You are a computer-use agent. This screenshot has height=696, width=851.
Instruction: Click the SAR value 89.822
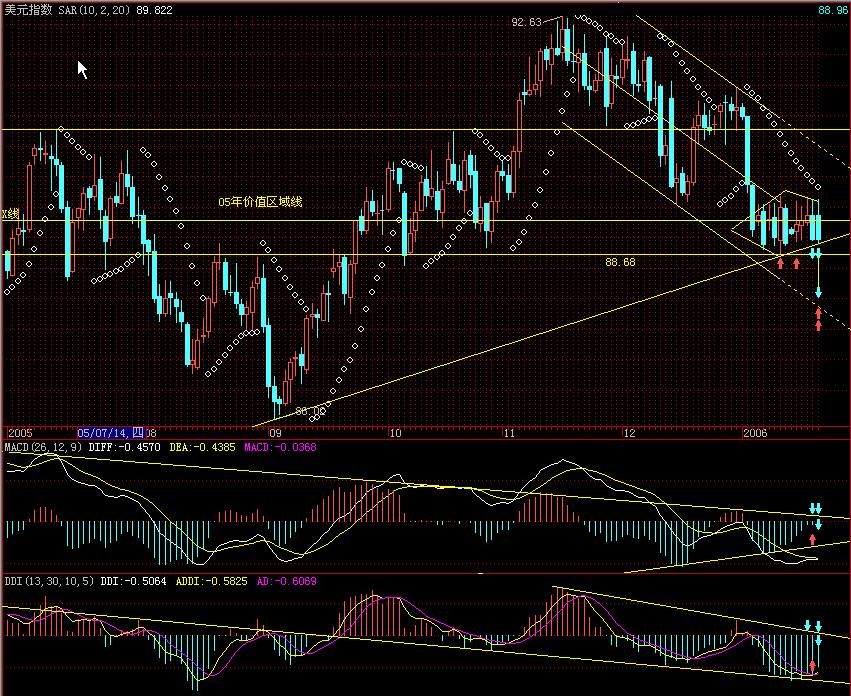tap(154, 10)
